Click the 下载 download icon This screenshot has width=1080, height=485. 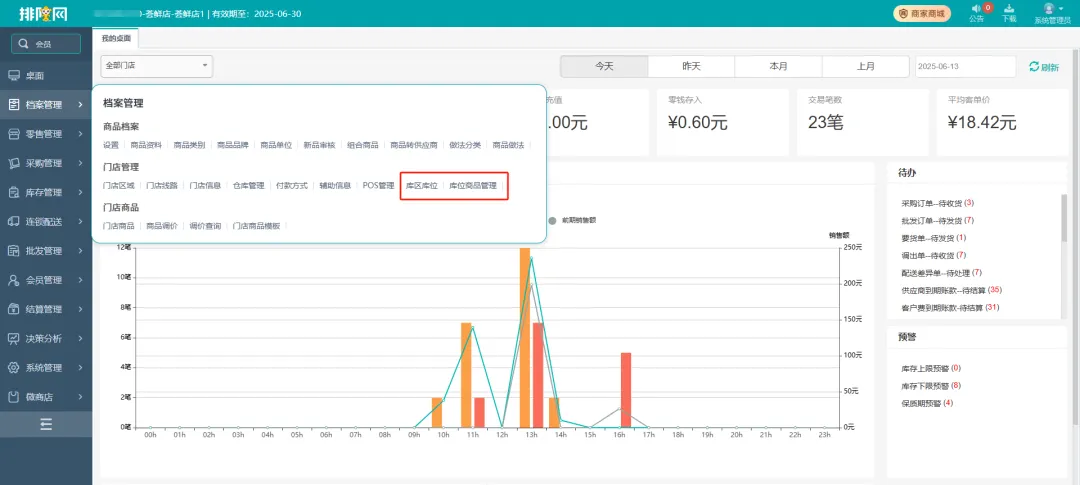(1009, 8)
